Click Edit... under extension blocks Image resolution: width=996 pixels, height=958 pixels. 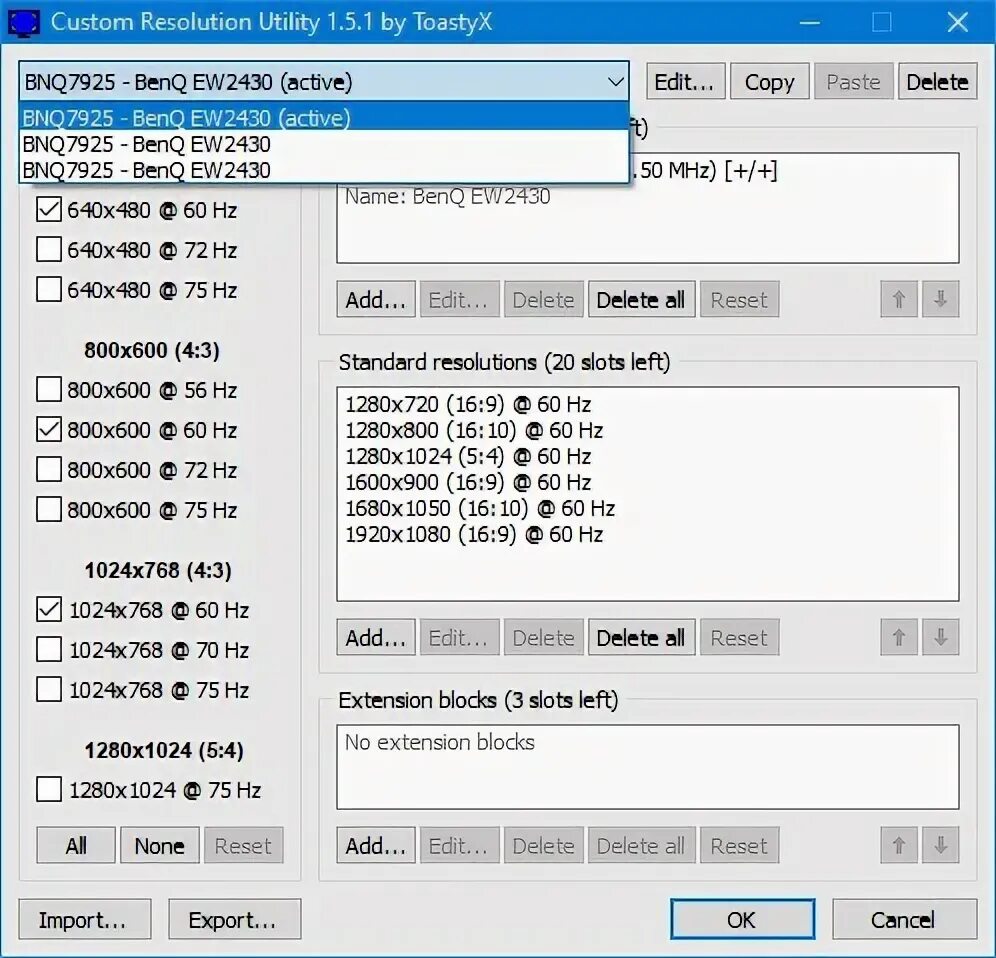pos(460,845)
